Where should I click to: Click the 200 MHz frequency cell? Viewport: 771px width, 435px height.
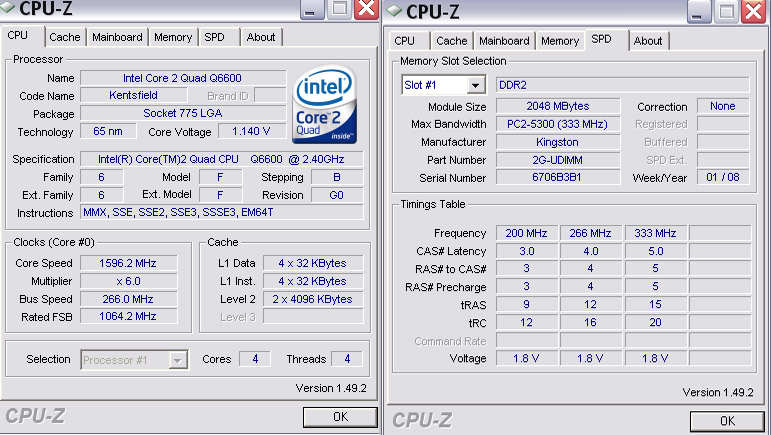pos(527,233)
